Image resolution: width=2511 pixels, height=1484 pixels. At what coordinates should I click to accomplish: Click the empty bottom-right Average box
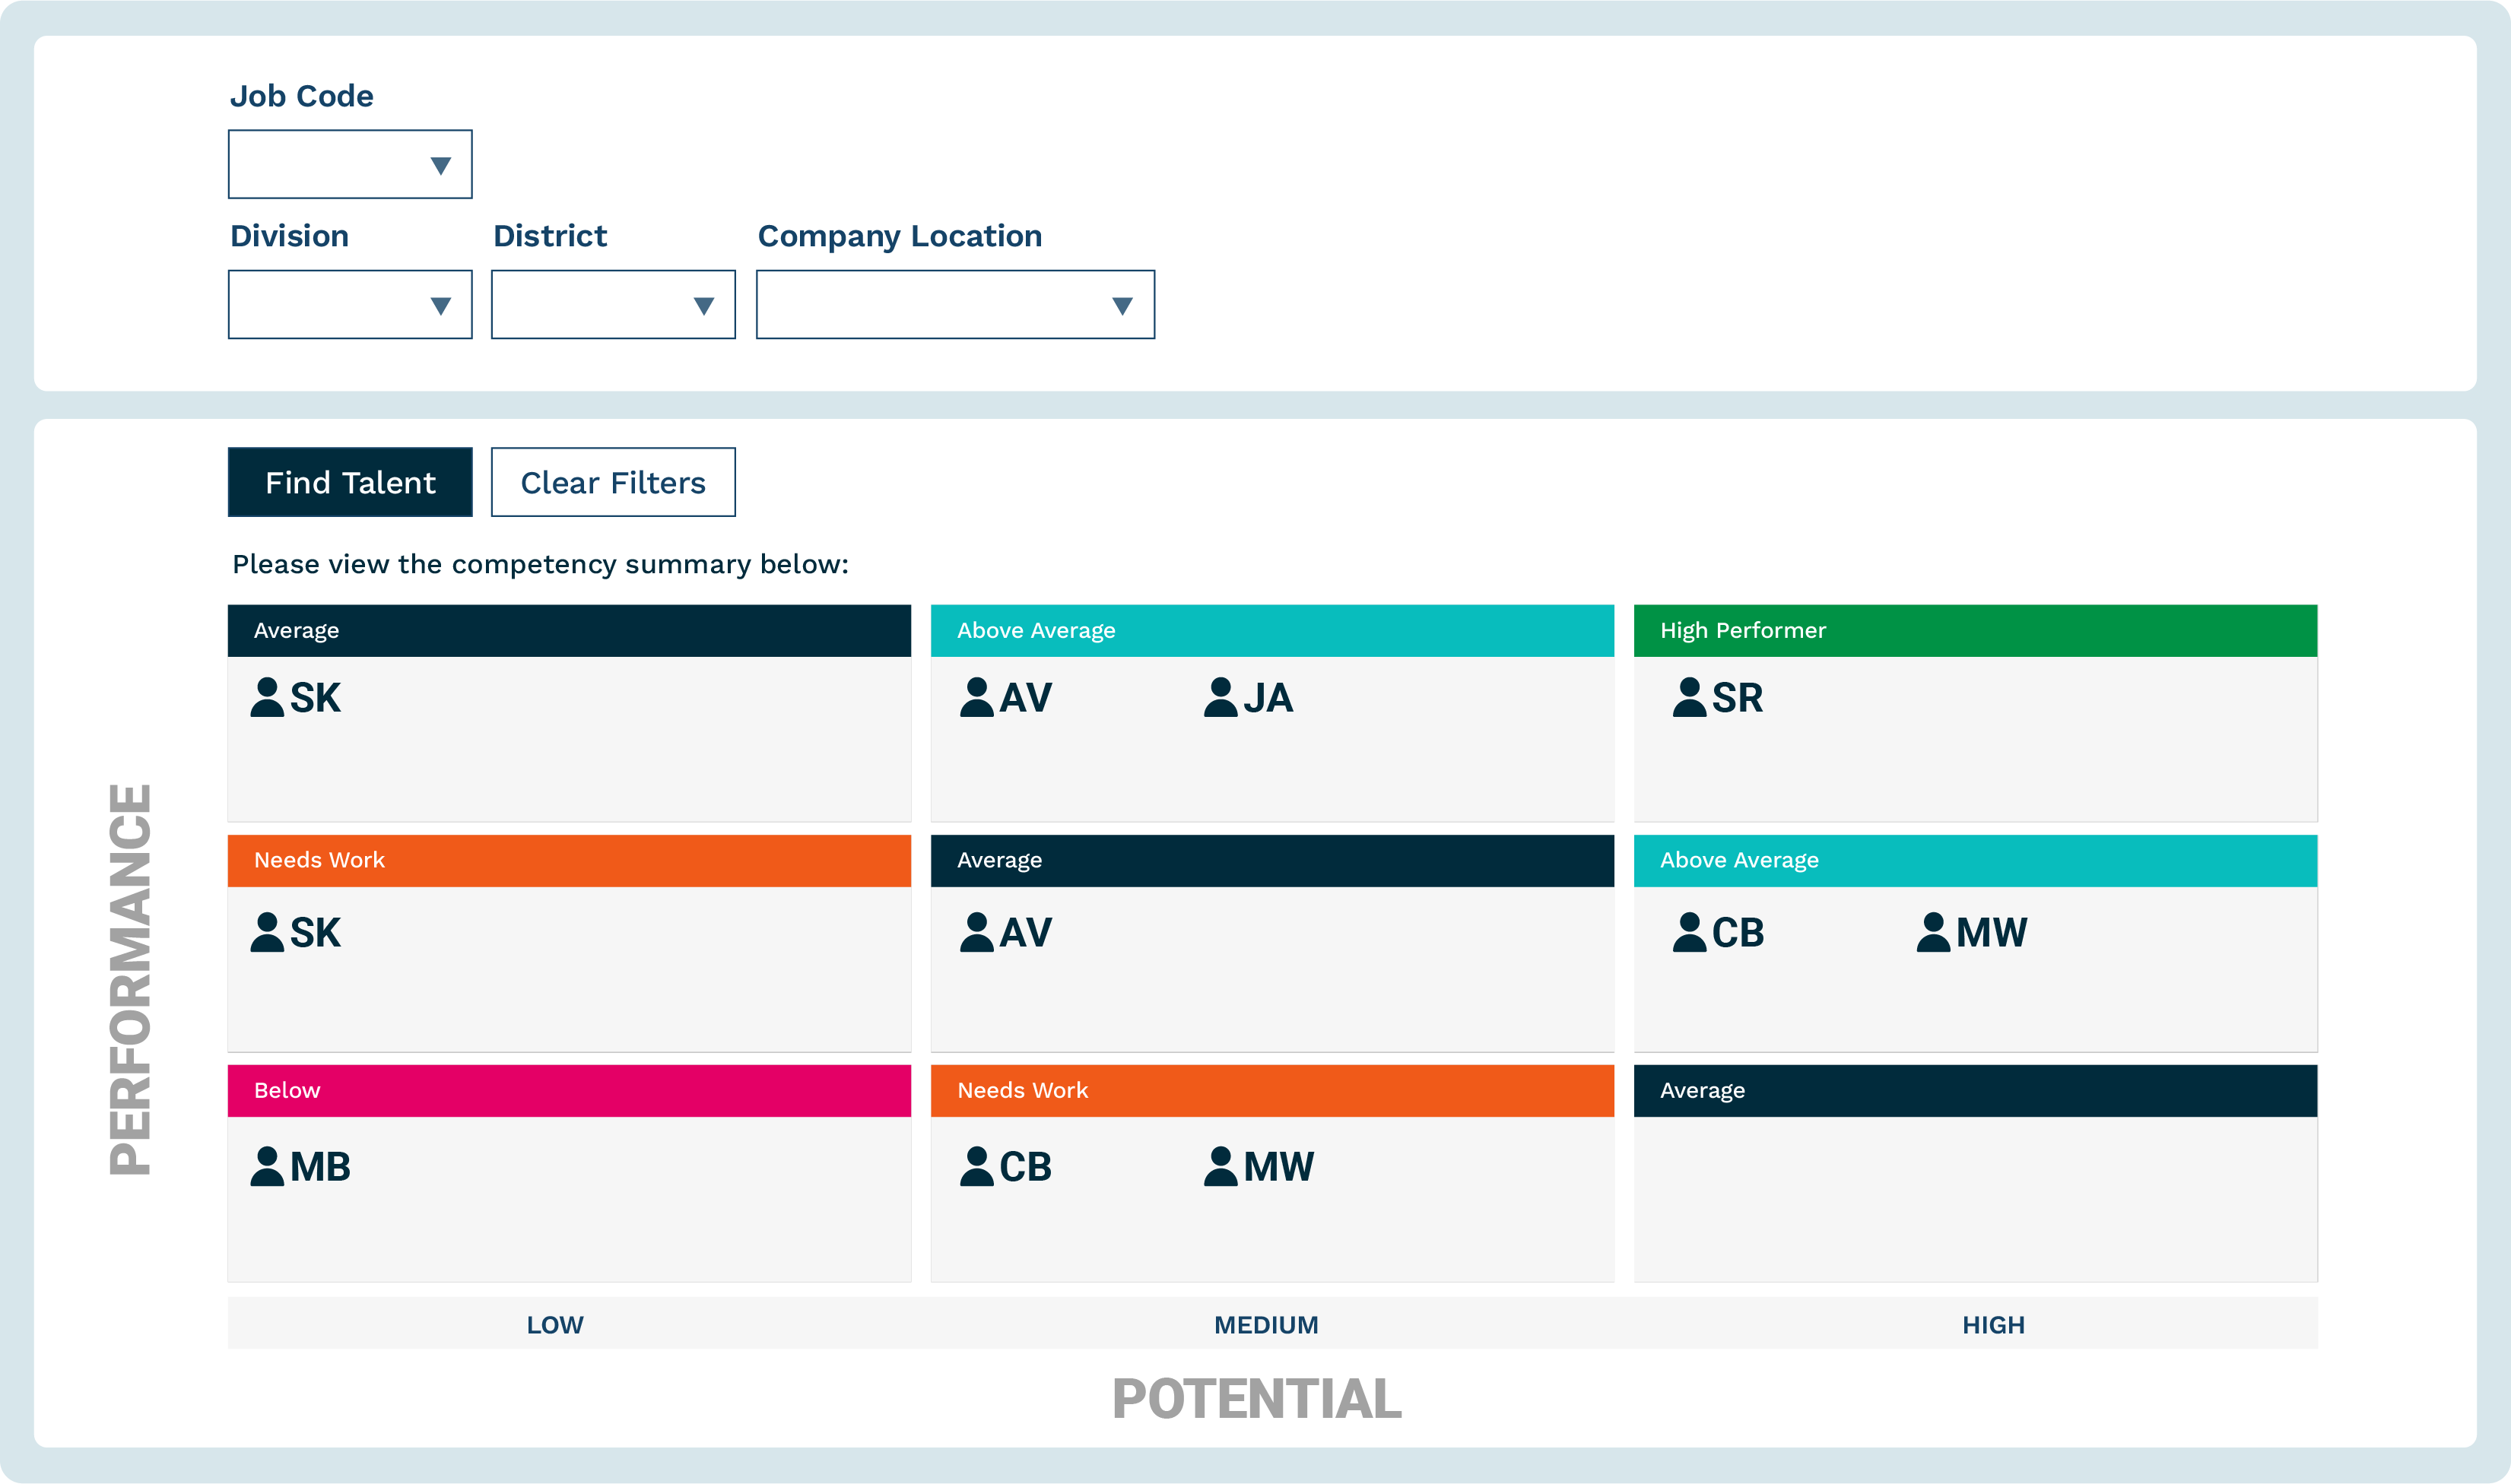click(1975, 1198)
